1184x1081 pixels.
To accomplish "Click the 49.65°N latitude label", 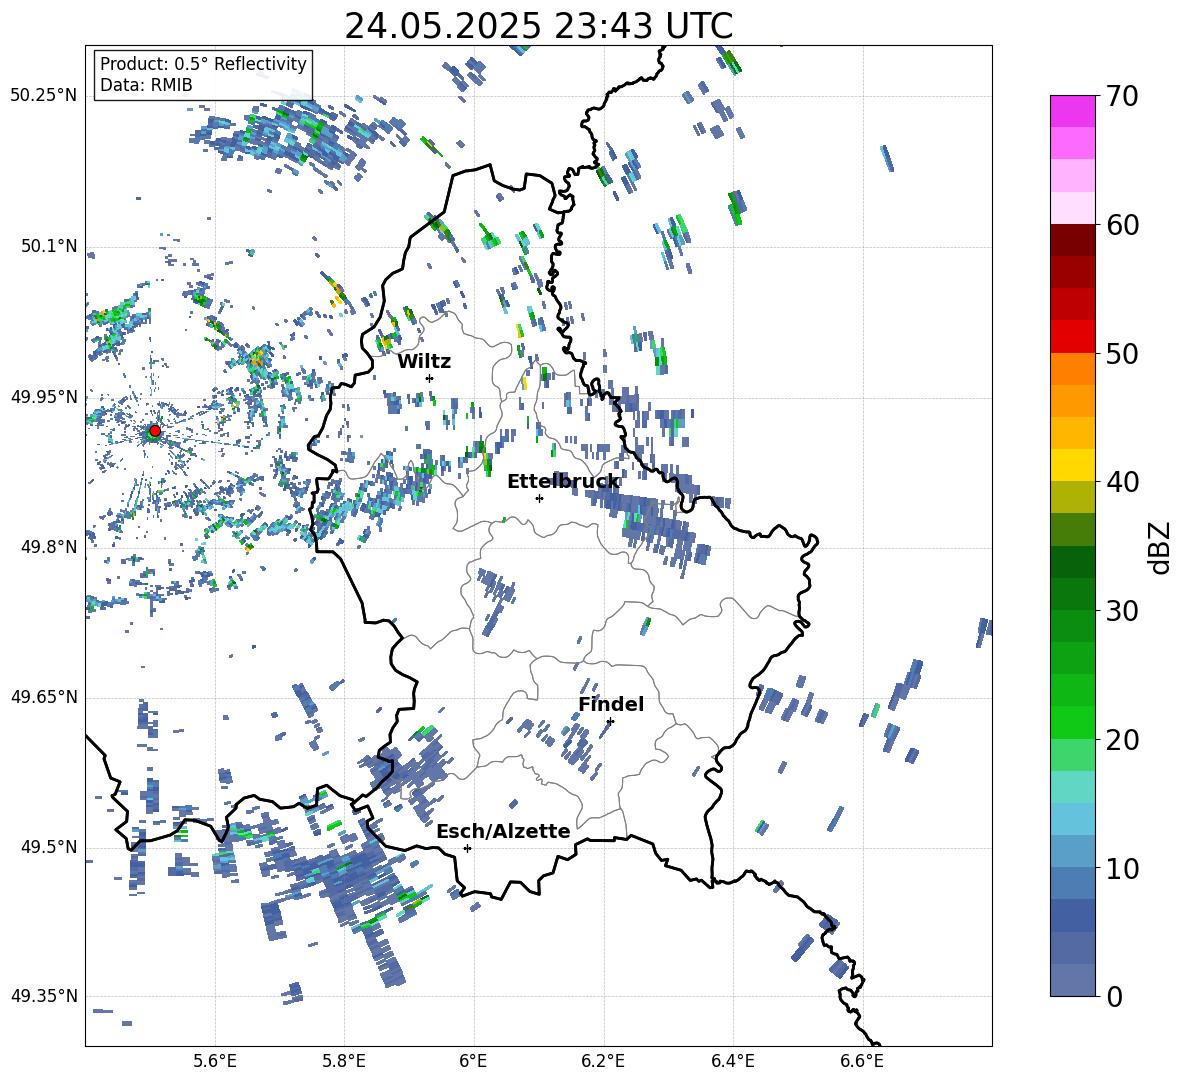I will (44, 696).
